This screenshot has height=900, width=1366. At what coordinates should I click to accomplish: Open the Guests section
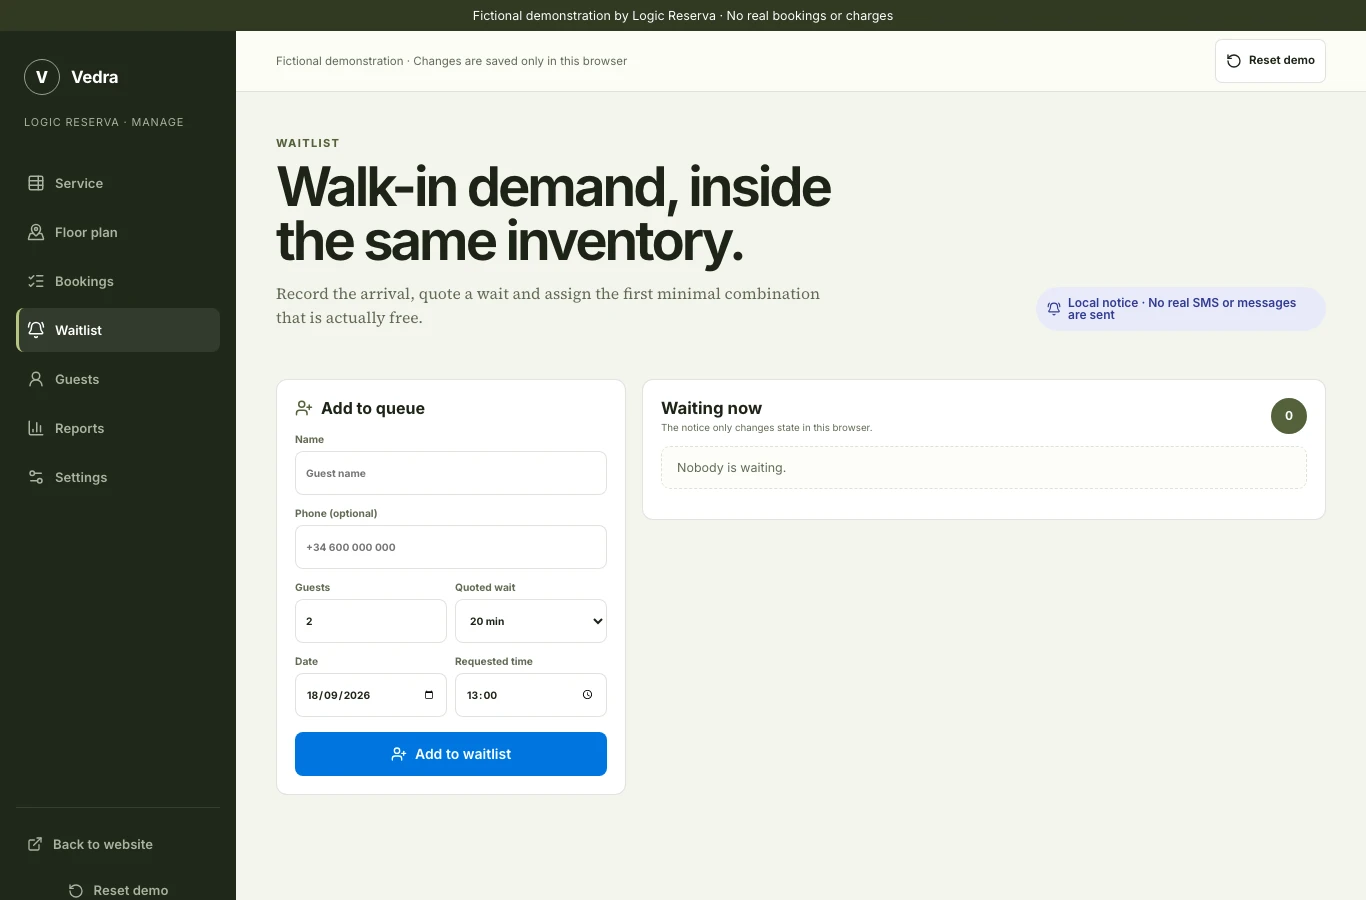[x=118, y=379]
